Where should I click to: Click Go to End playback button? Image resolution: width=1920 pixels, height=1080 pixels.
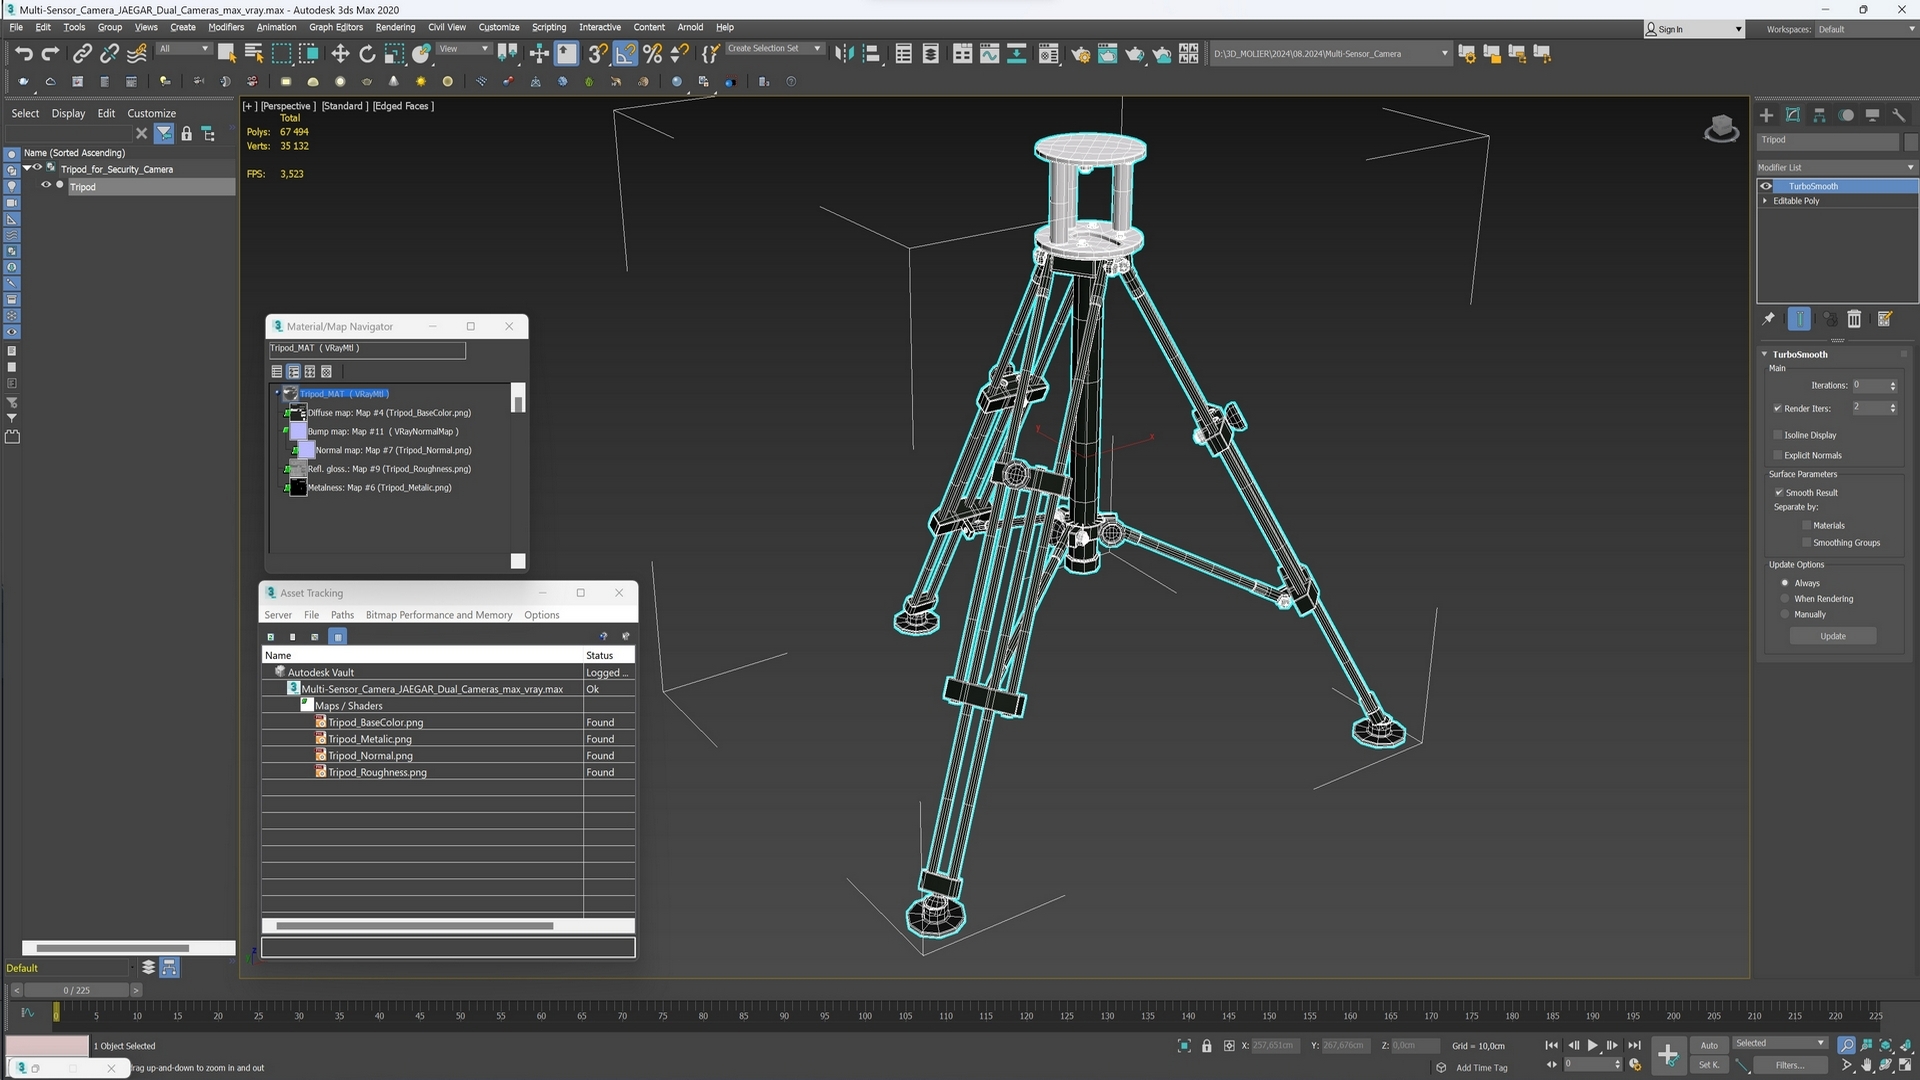(x=1634, y=1045)
